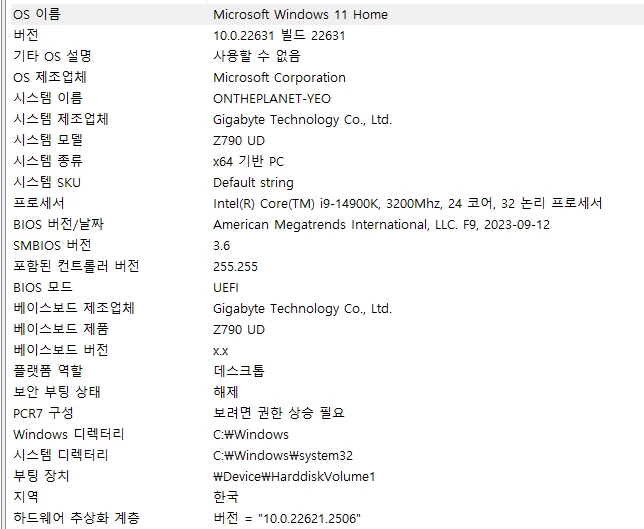Select value 'ONTHEPLANET-YEO'
This screenshot has width=644, height=529.
point(272,99)
